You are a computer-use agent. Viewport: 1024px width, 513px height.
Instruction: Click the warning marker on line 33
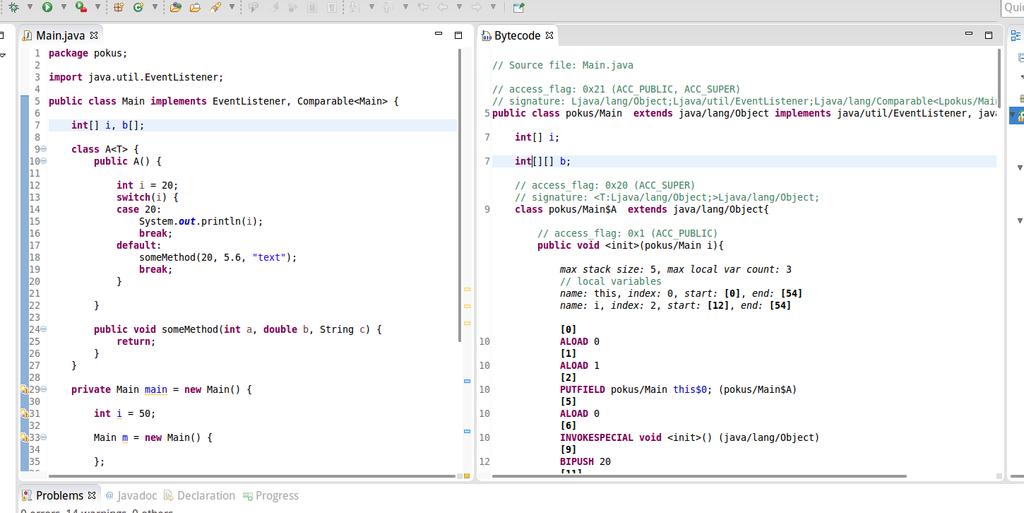[24, 437]
